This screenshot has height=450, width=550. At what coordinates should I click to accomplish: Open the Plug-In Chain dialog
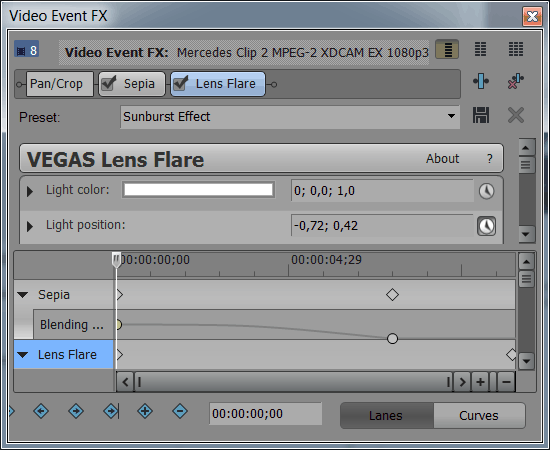pyautogui.click(x=481, y=81)
